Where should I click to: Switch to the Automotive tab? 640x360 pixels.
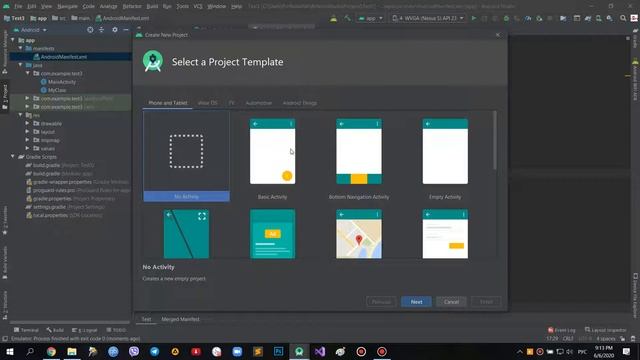click(258, 103)
